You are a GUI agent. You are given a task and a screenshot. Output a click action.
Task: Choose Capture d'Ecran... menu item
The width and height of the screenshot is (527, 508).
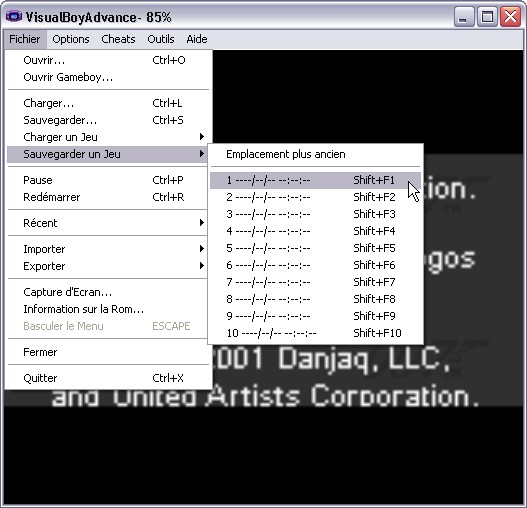click(x=108, y=292)
